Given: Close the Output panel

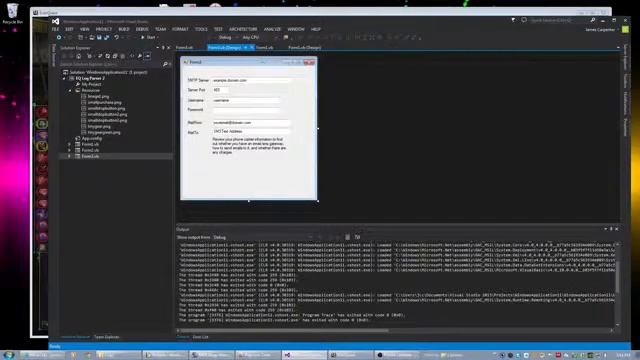Looking at the screenshot, I should [x=616, y=229].
